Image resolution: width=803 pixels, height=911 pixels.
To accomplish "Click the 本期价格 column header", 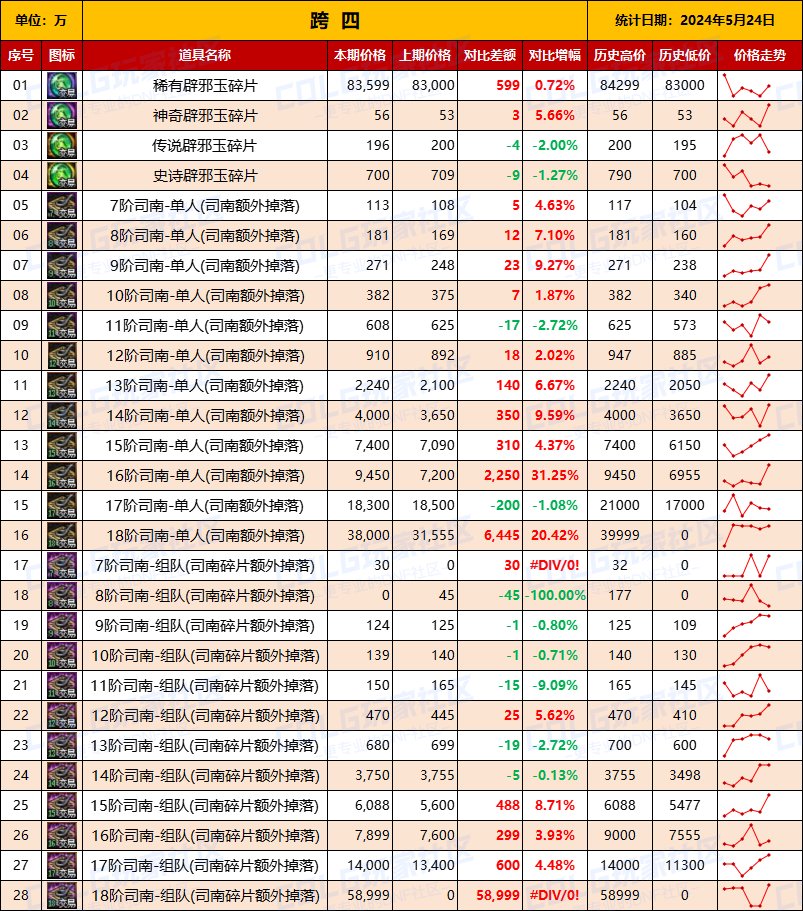I will 360,55.
